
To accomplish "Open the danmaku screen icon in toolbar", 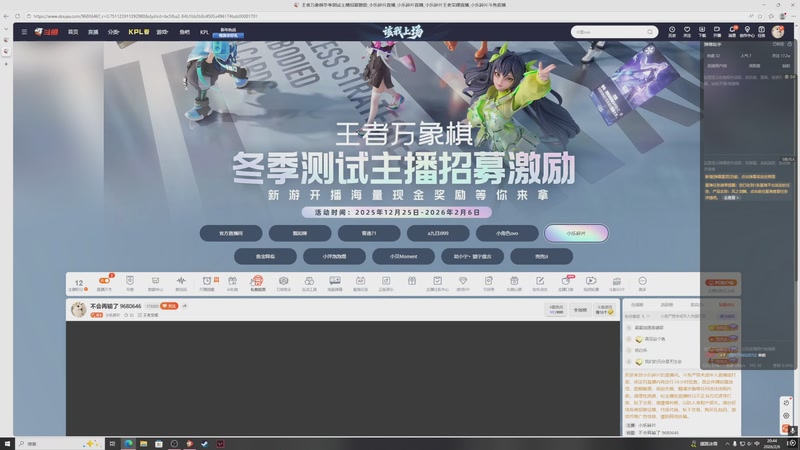I will coord(335,283).
